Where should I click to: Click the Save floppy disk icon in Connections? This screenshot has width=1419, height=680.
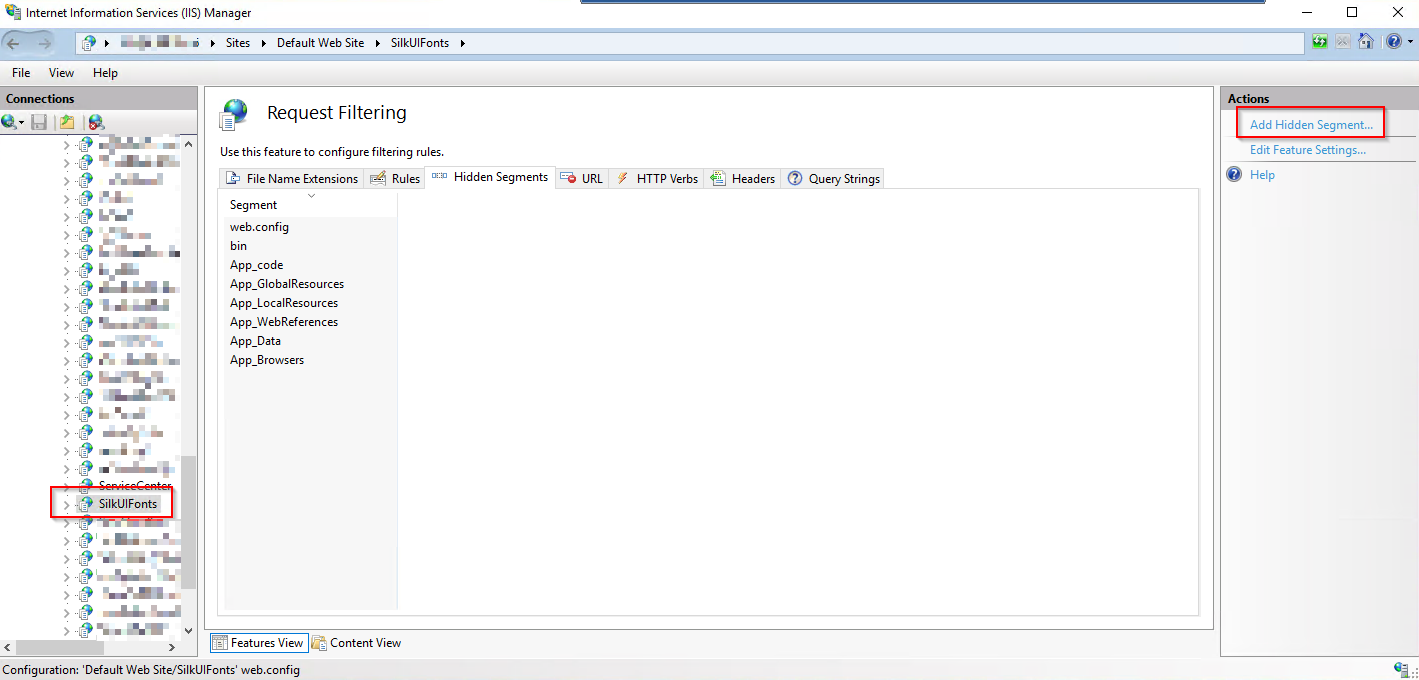click(x=39, y=122)
